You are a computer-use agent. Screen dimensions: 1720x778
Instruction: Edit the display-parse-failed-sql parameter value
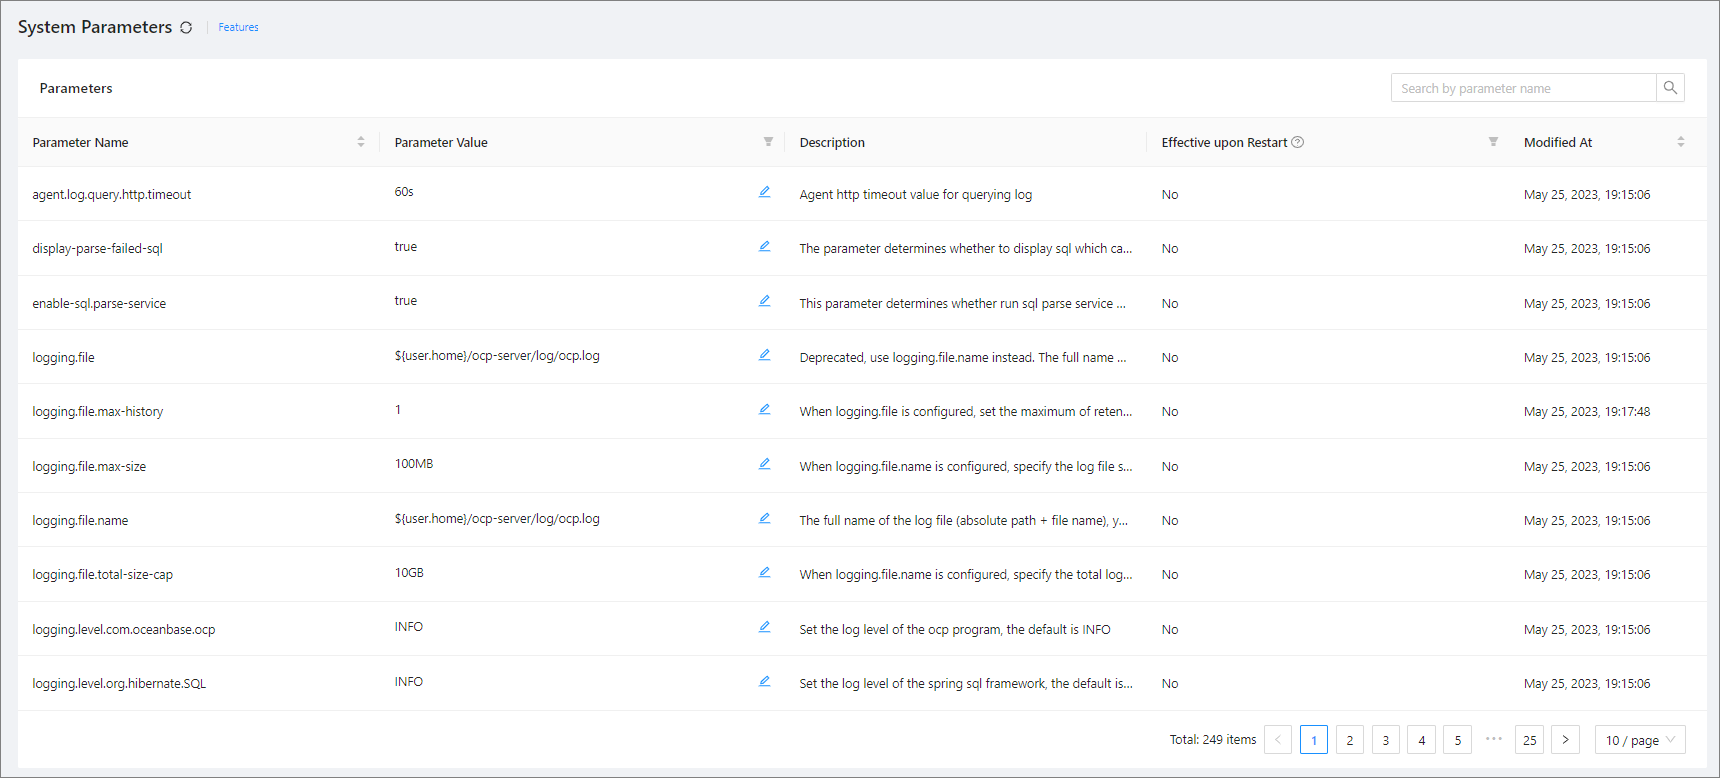pos(764,246)
